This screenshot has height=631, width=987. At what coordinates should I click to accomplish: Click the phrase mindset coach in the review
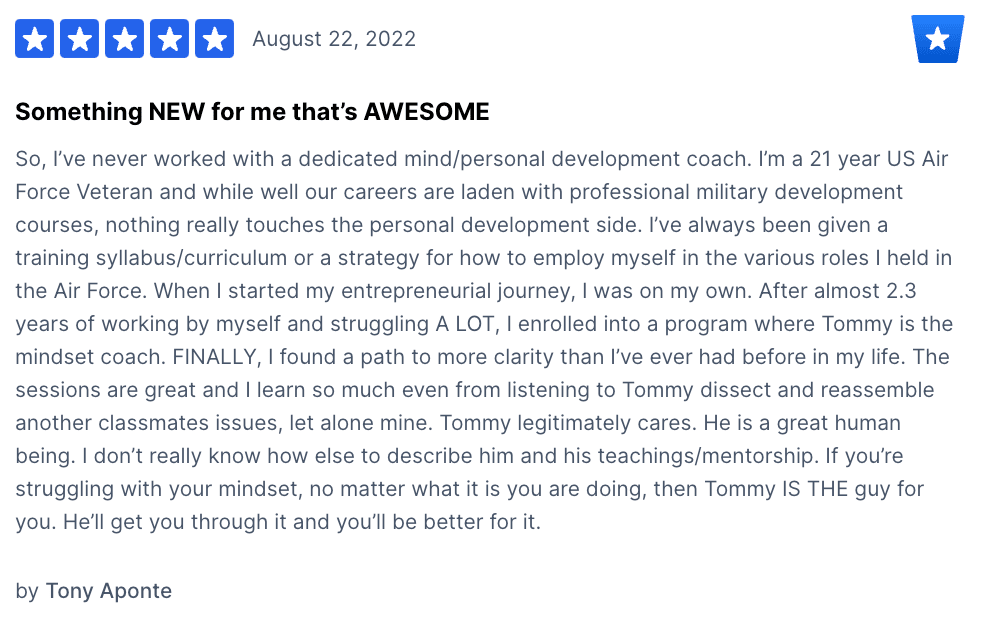click(x=90, y=357)
